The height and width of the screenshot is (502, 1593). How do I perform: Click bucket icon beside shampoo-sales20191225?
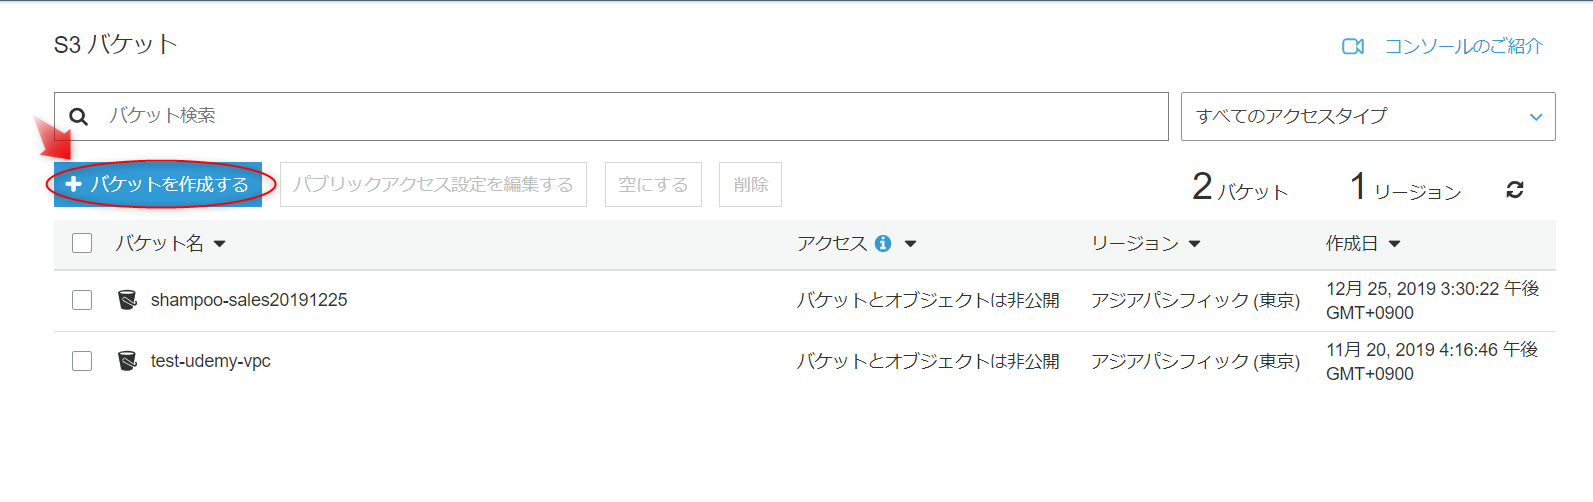click(x=127, y=300)
